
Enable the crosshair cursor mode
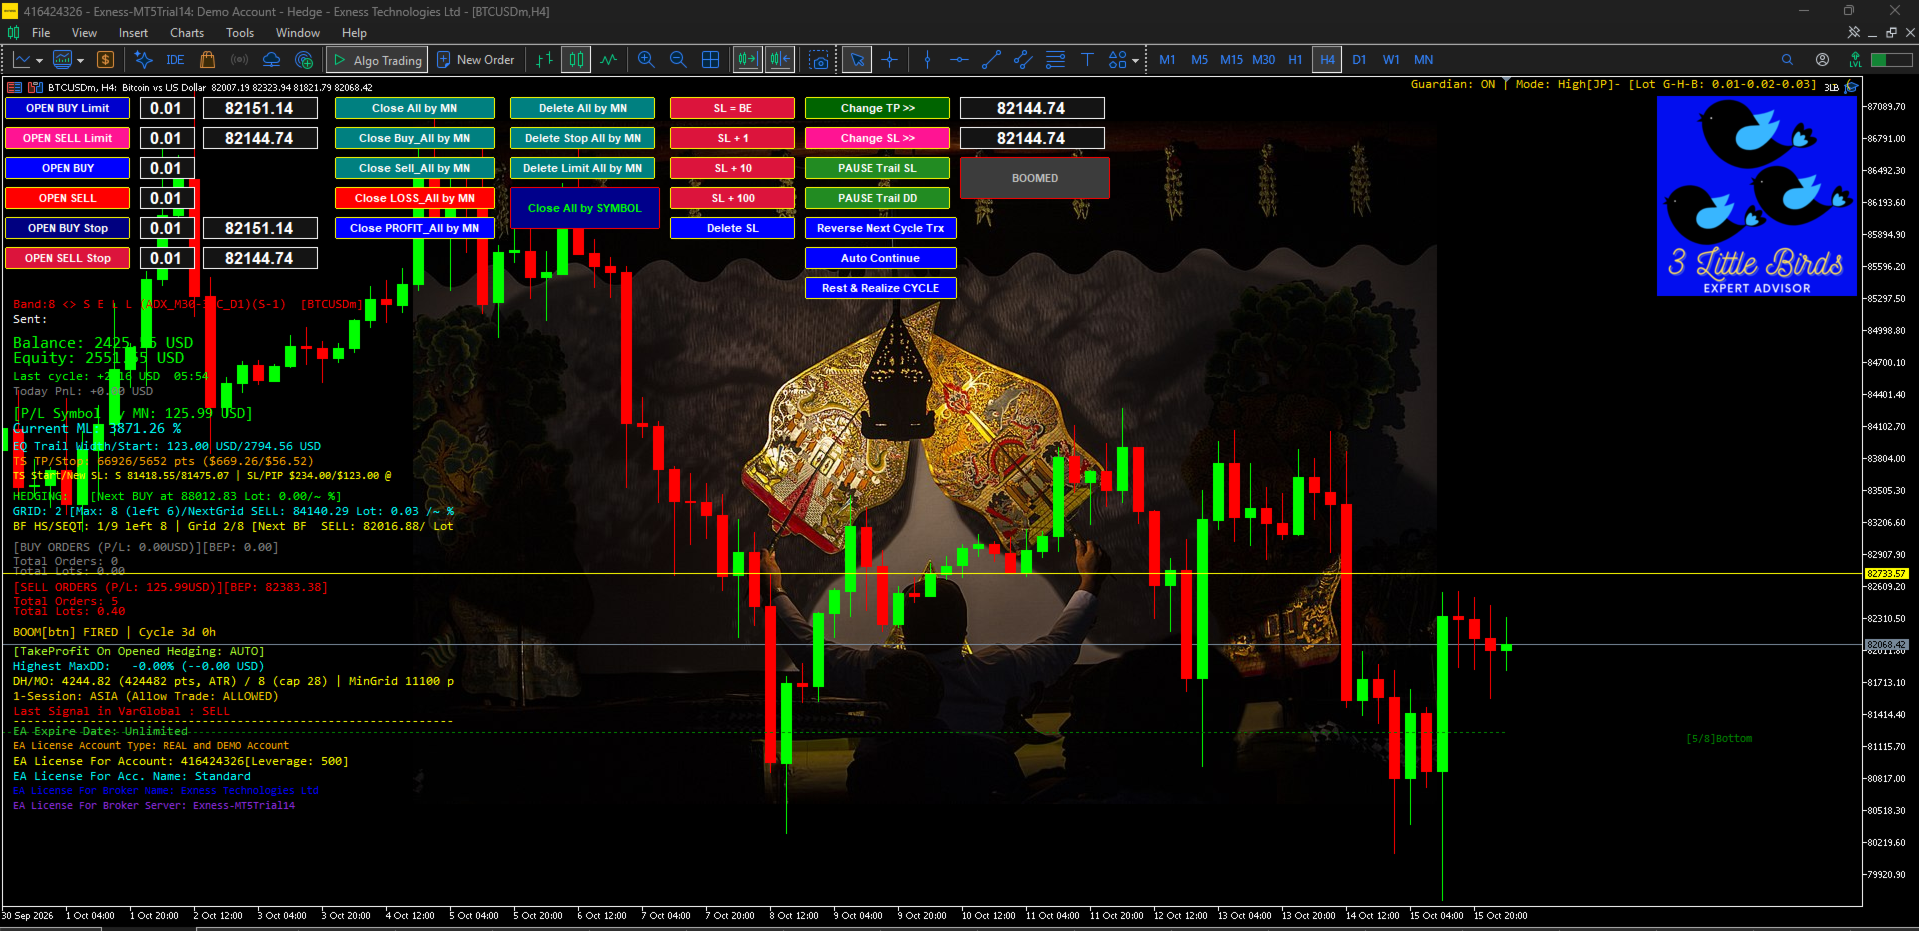[x=889, y=60]
